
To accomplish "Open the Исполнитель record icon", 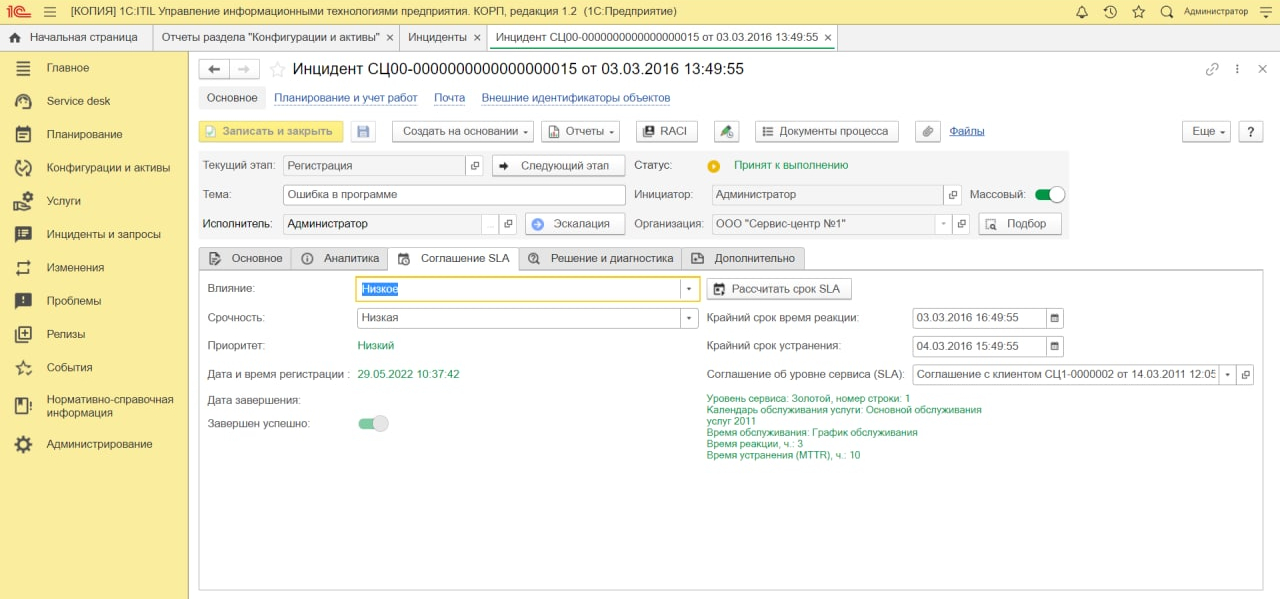I will [x=507, y=224].
